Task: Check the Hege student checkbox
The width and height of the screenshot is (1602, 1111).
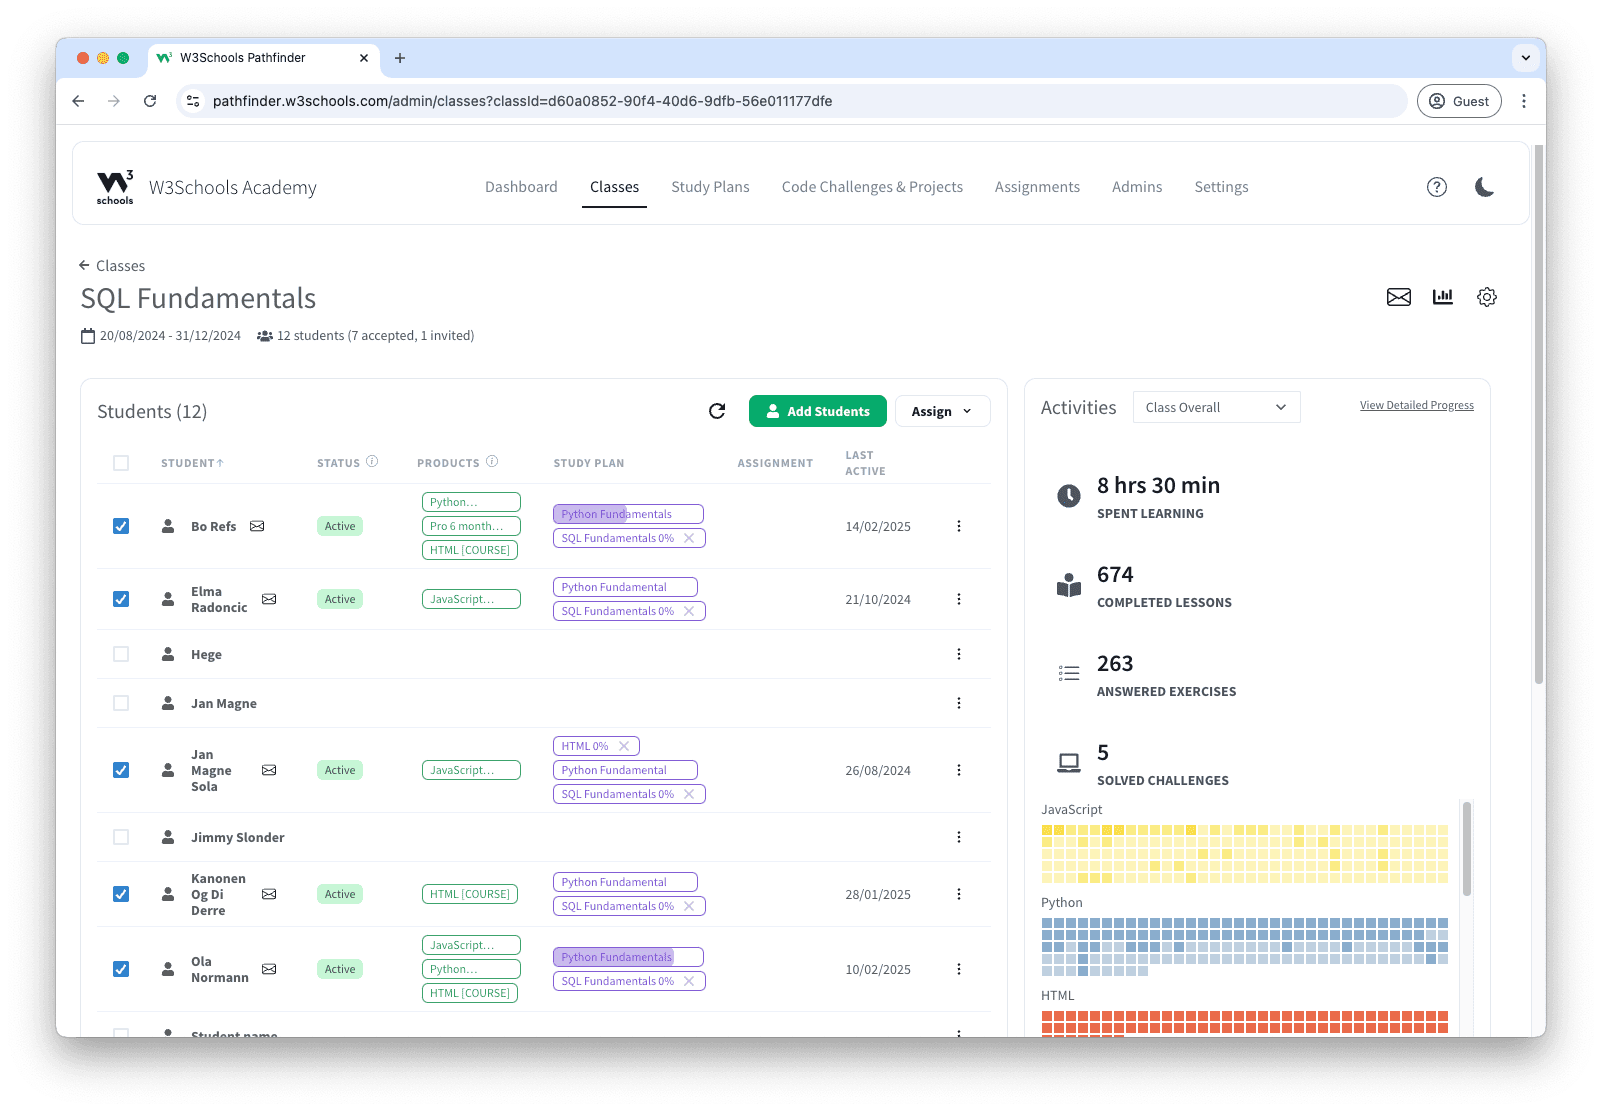Action: (x=121, y=654)
